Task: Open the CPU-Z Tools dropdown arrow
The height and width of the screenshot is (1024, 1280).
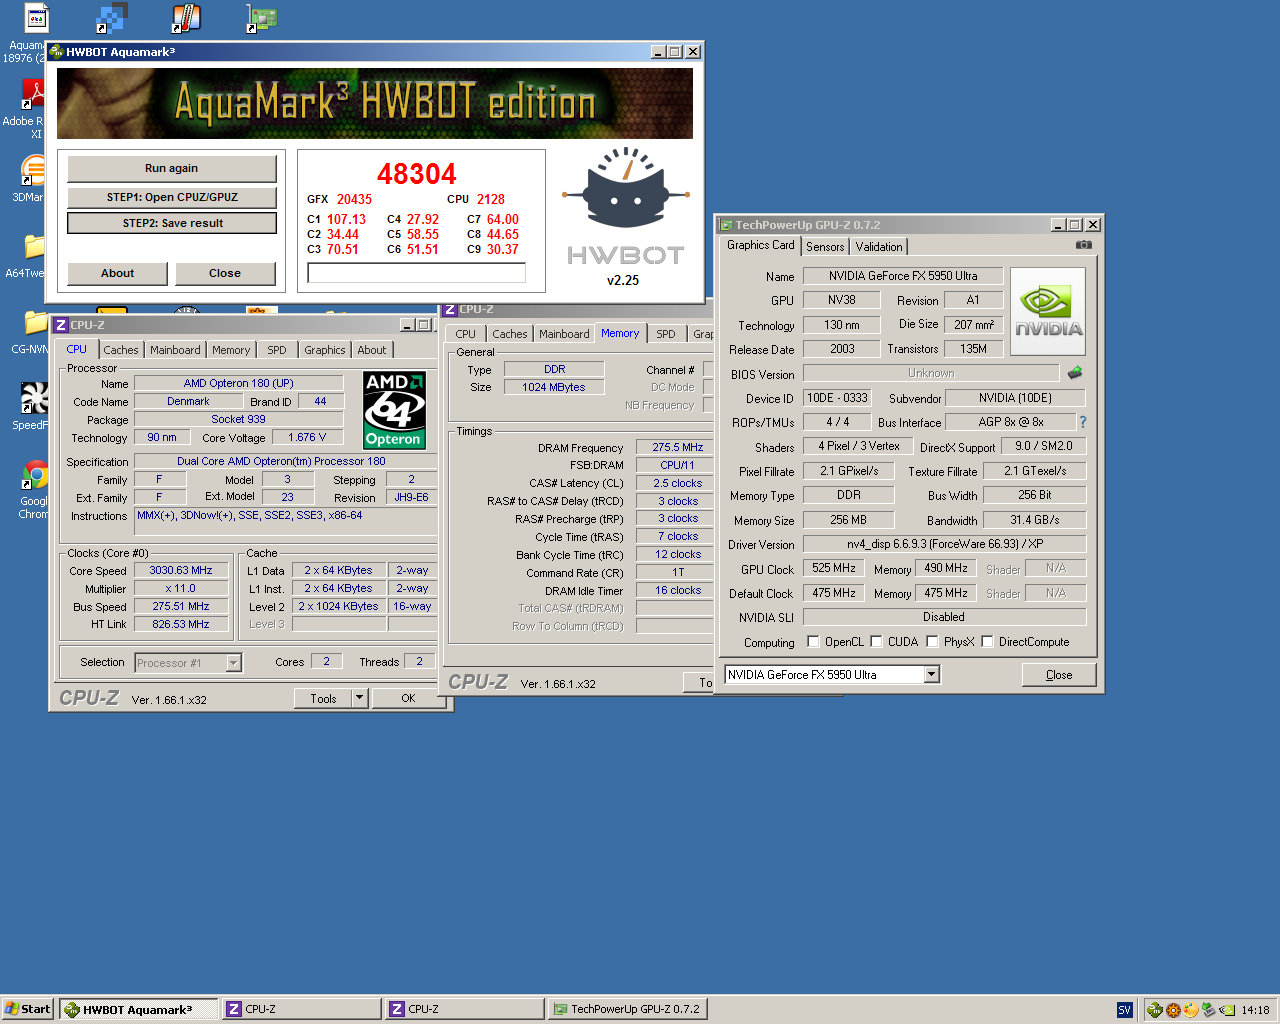Action: 360,699
